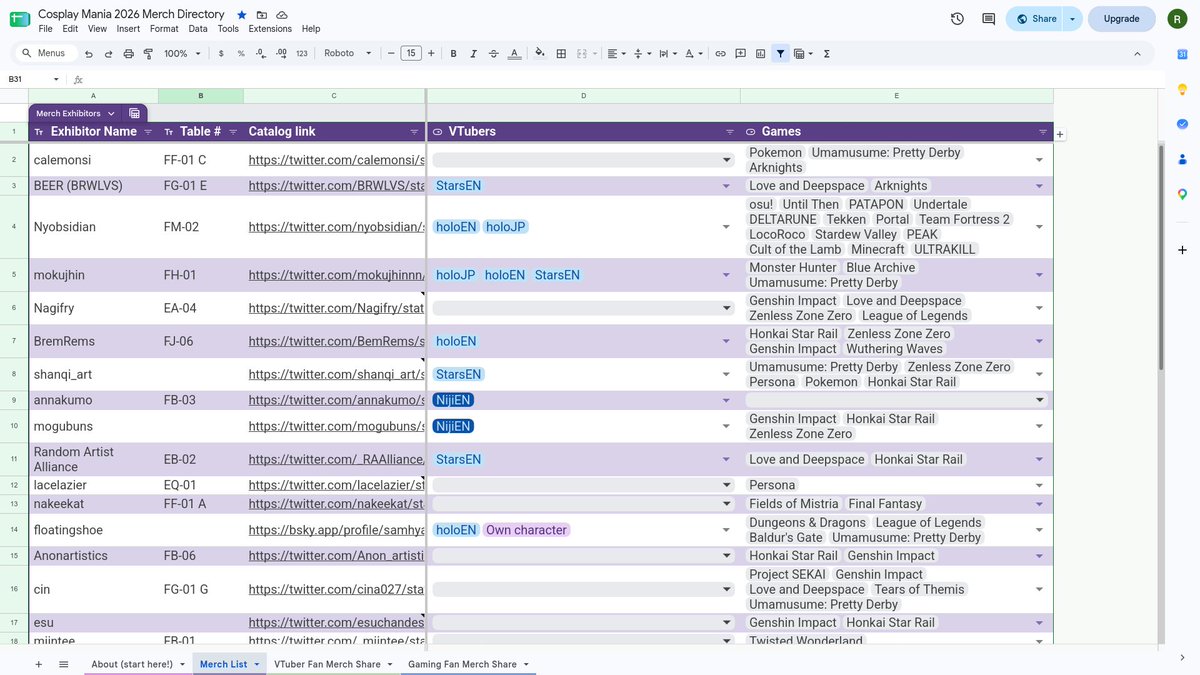Star the Cosplay Mania document
This screenshot has width=1200, height=675.
[x=242, y=15]
